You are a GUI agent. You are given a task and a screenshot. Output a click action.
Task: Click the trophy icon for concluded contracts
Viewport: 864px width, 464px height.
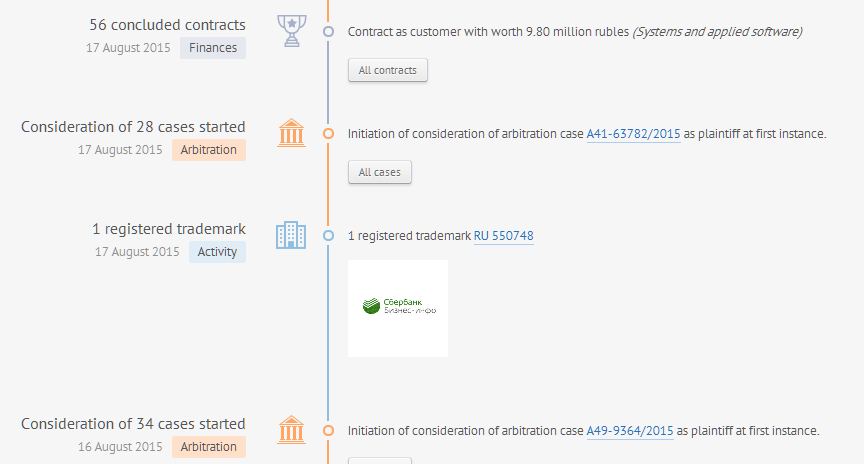click(291, 31)
